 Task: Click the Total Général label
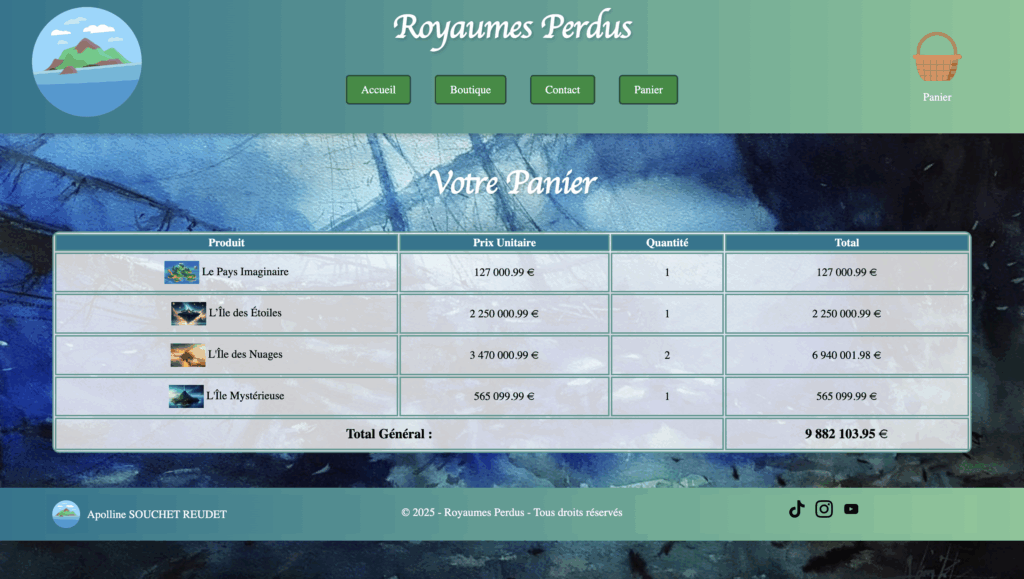pos(389,434)
